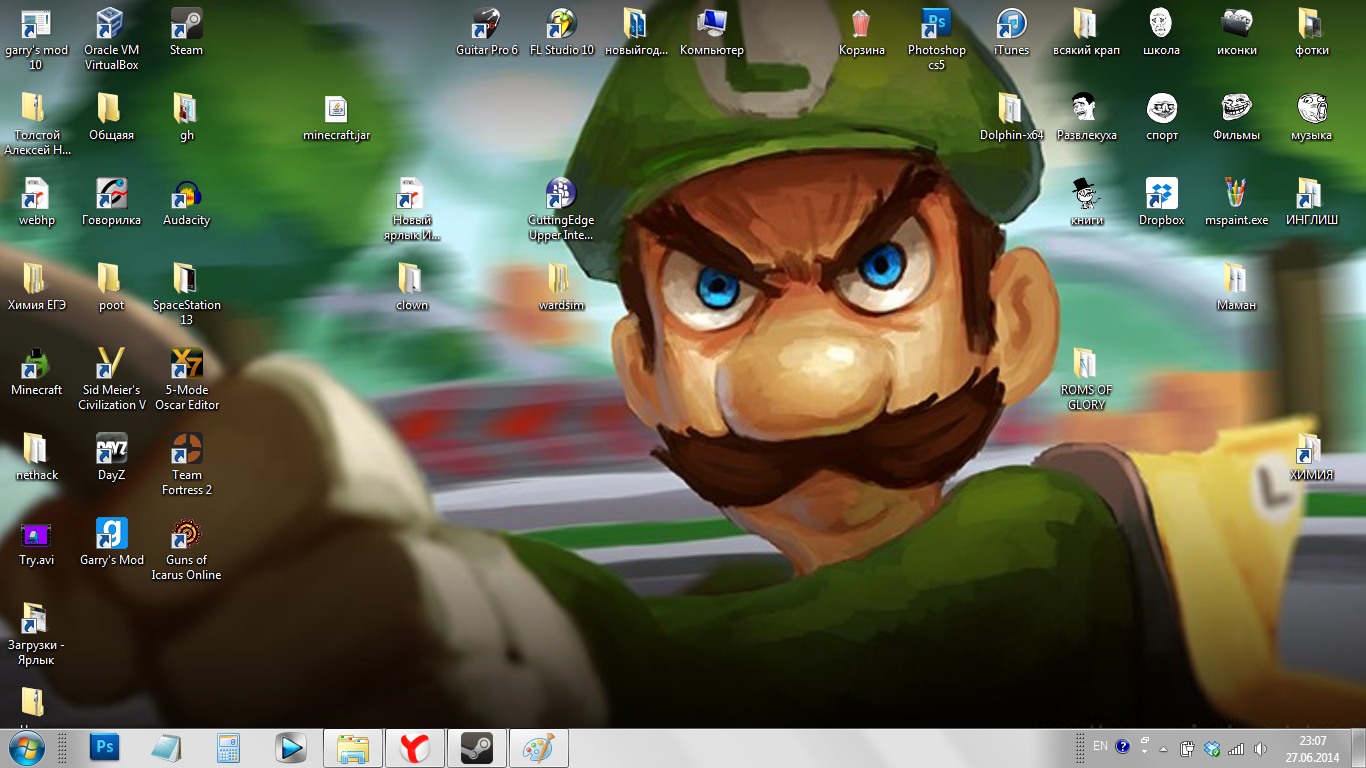This screenshot has width=1366, height=768.
Task: Select the Steam shortcut on the desktop
Action: [186, 32]
